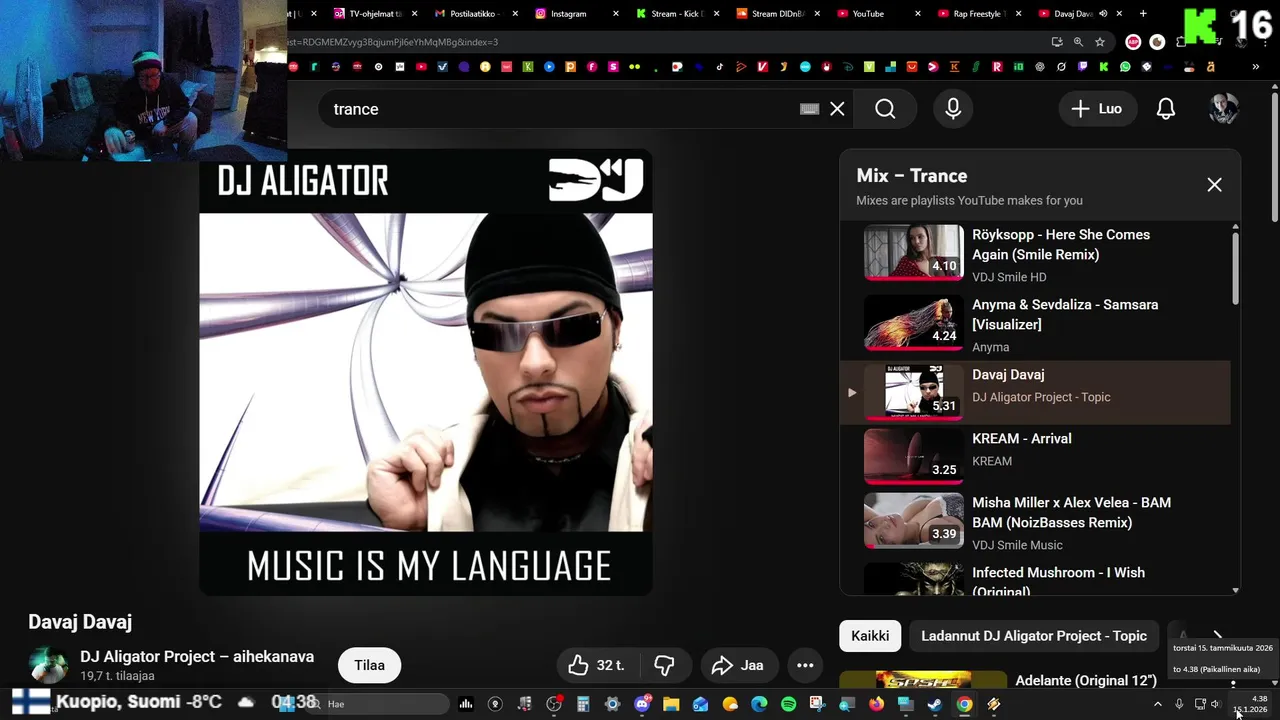Open the Snipping Tool from the taskbar
Image resolution: width=1280 pixels, height=720 pixels.
click(818, 704)
